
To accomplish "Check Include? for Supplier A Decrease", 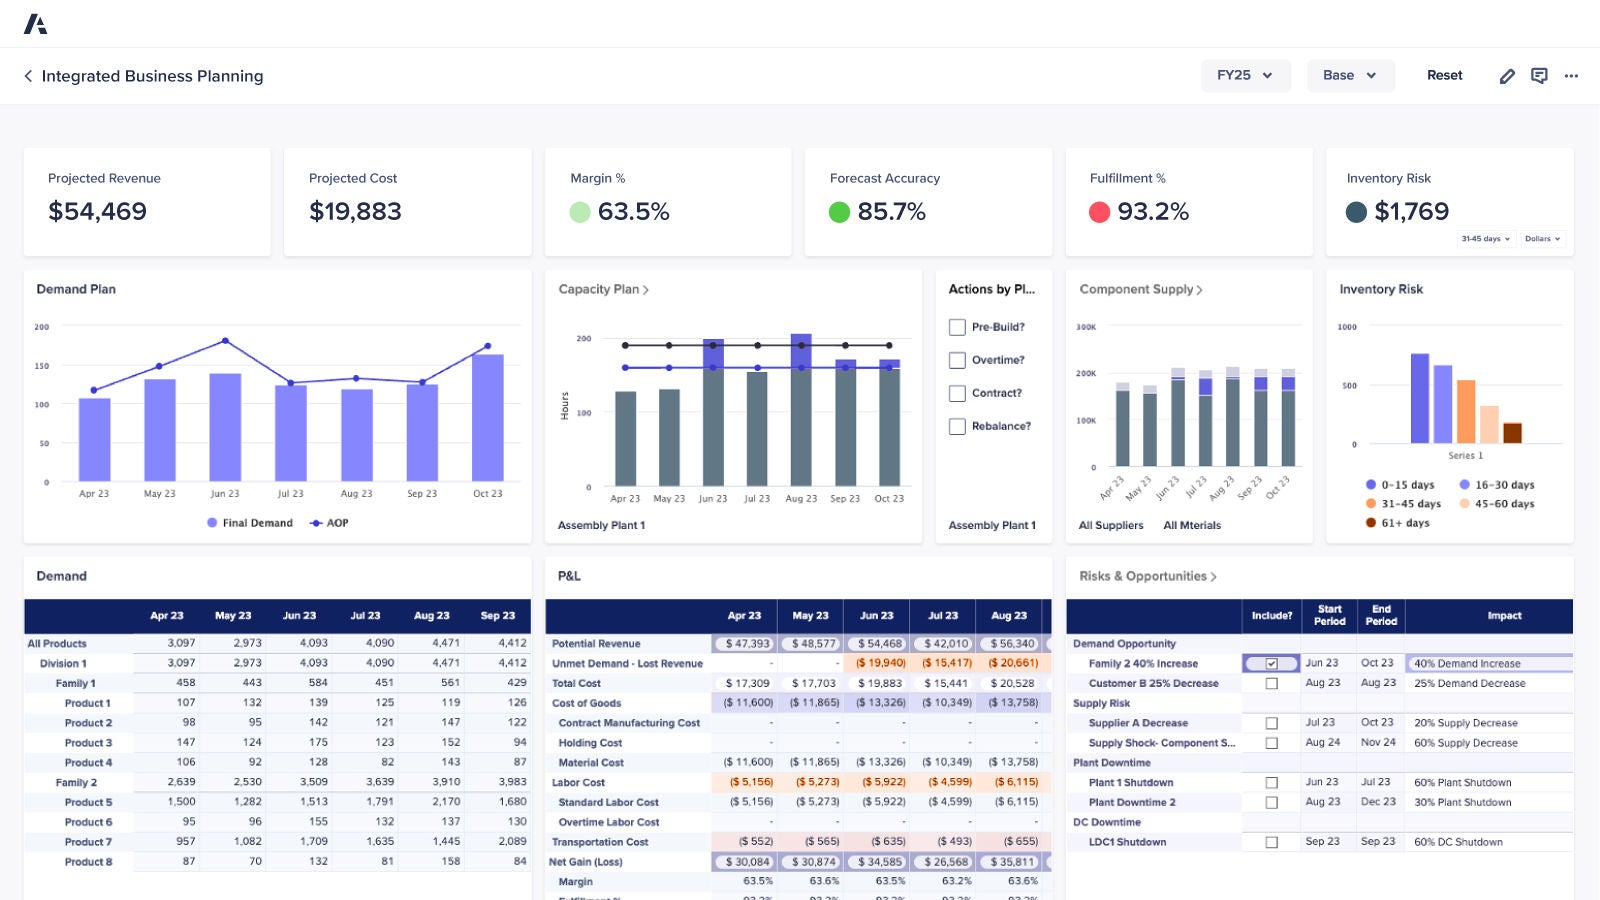I will (x=1272, y=723).
